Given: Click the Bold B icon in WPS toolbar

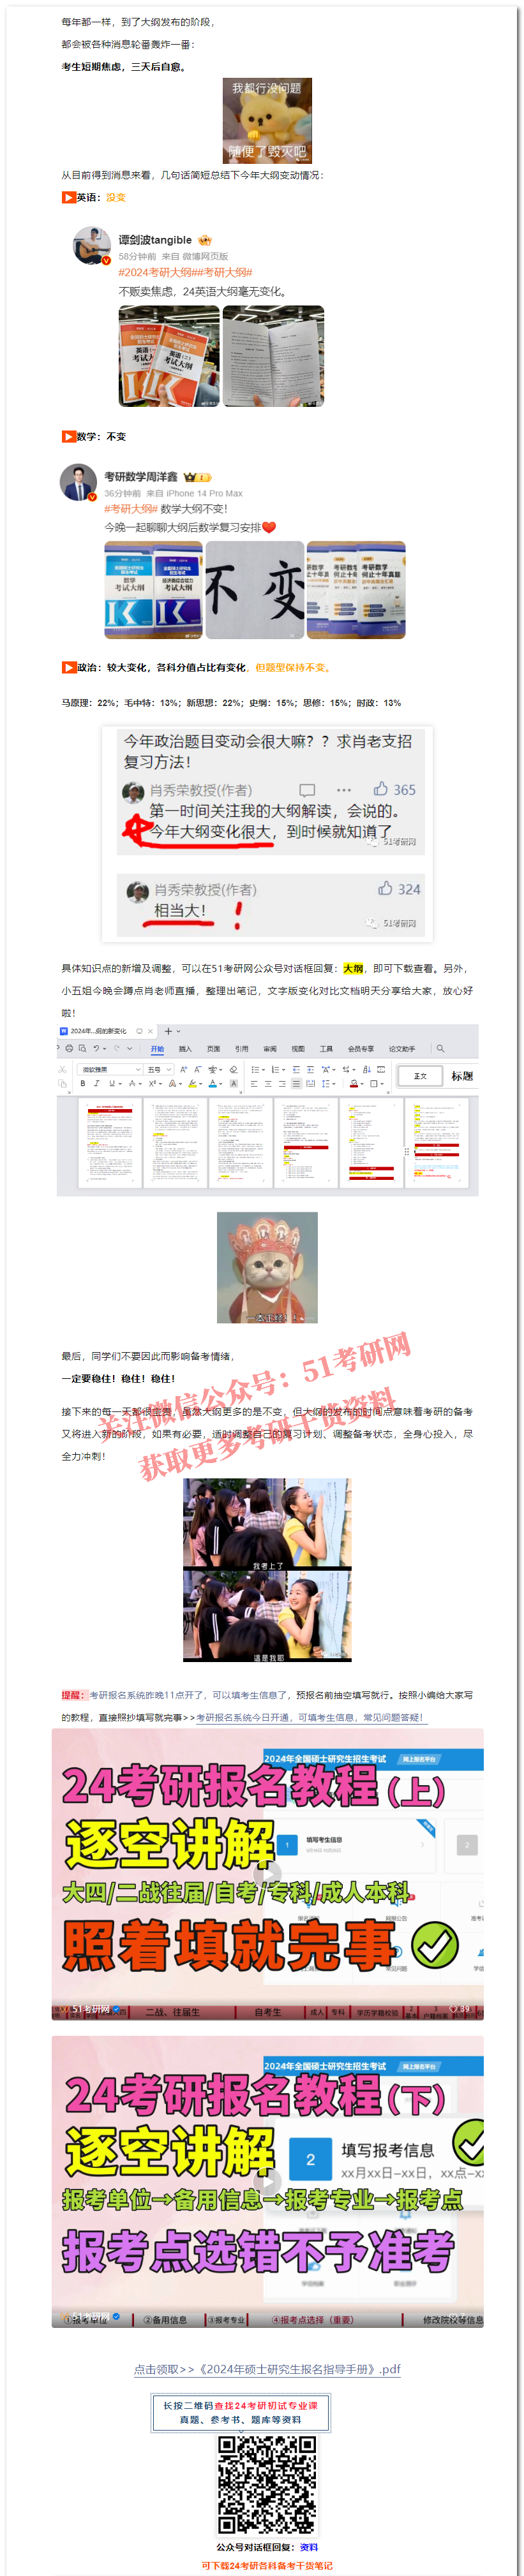Looking at the screenshot, I should click(82, 1083).
